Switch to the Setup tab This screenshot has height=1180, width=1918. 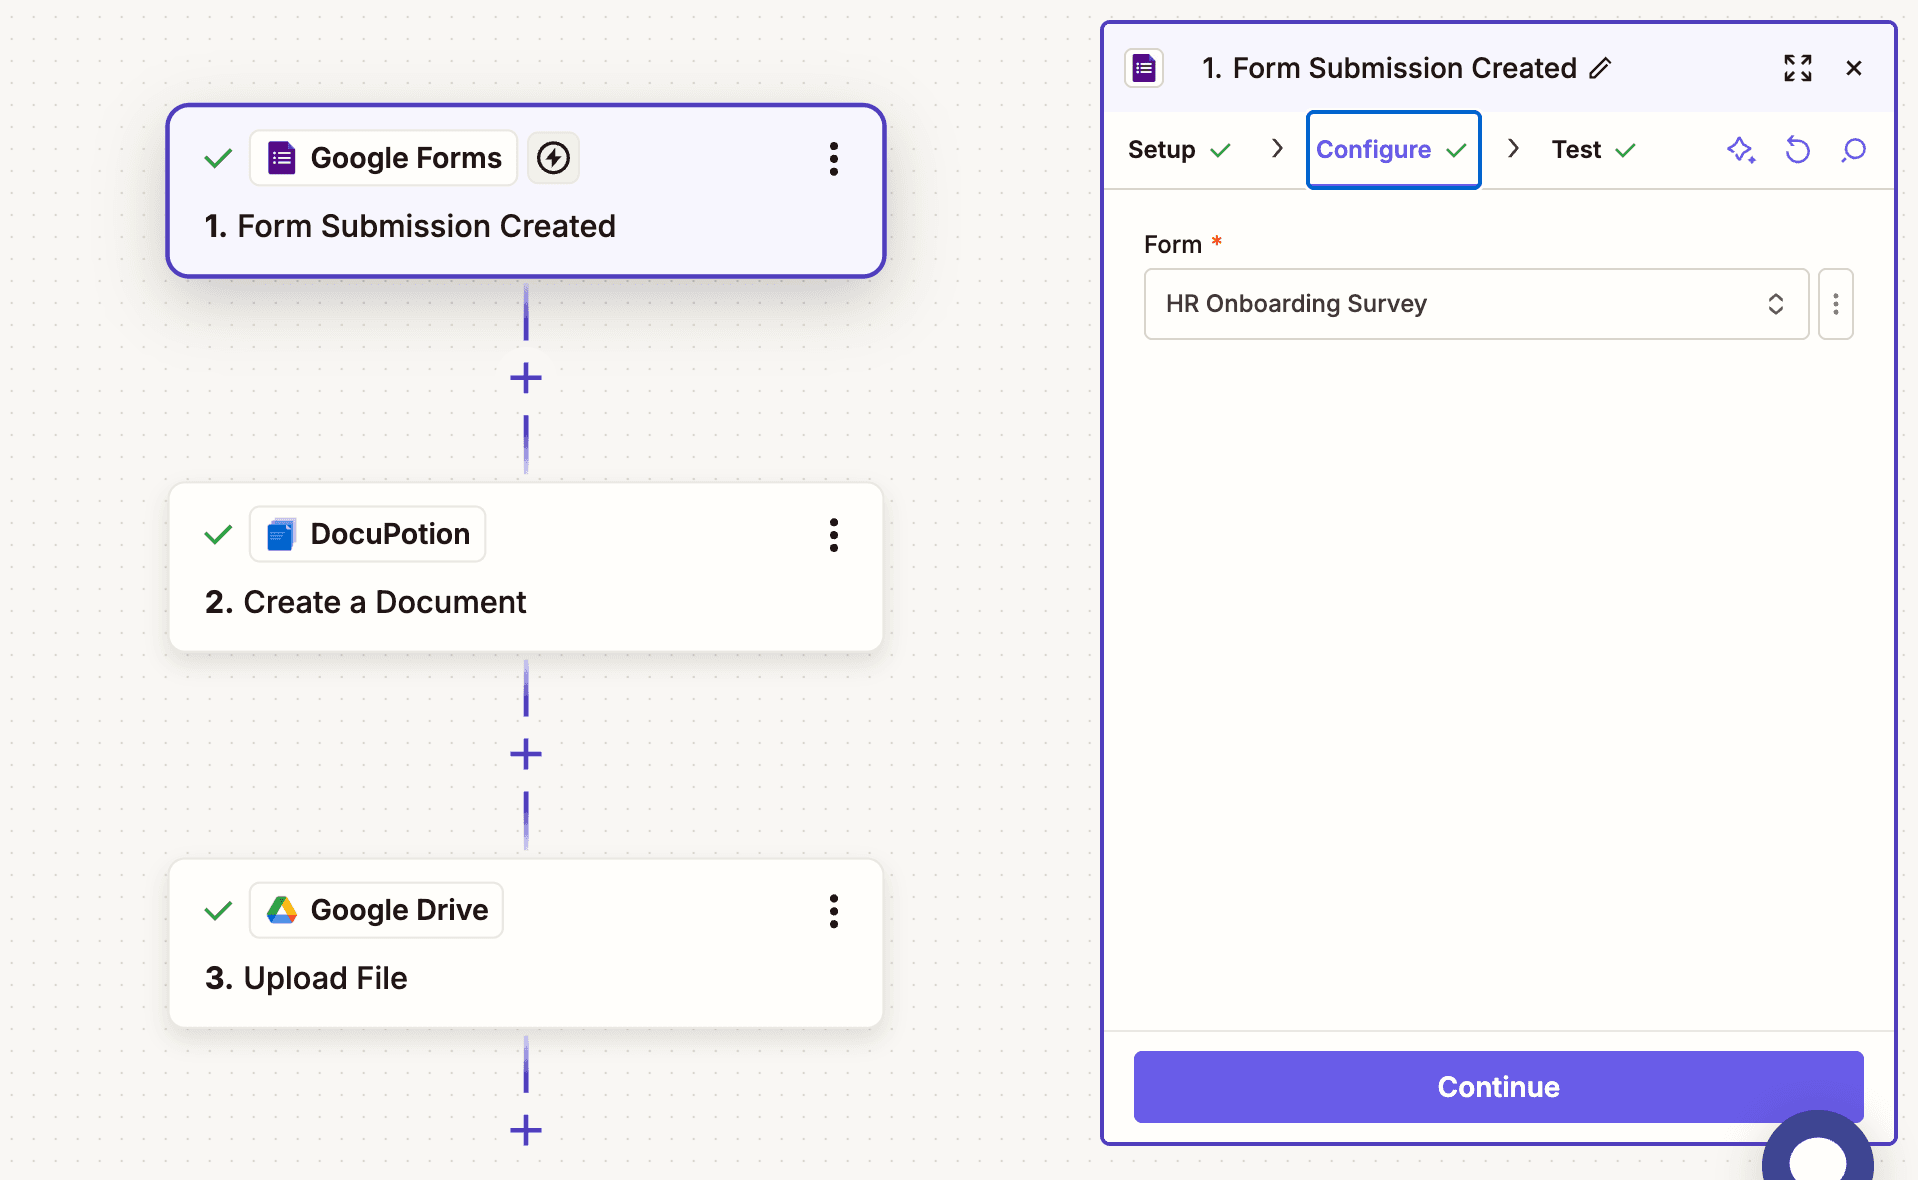point(1179,150)
